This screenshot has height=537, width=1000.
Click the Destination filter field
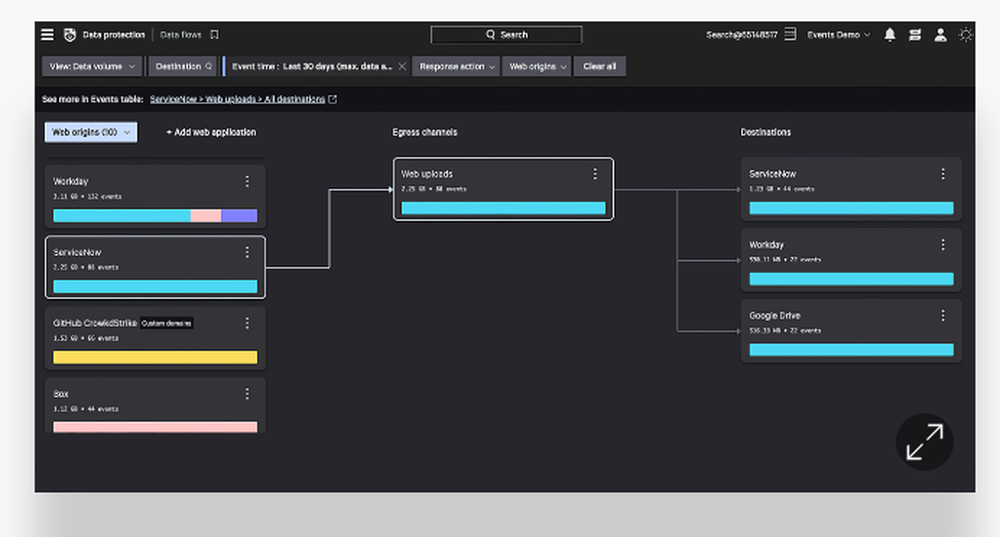[182, 66]
